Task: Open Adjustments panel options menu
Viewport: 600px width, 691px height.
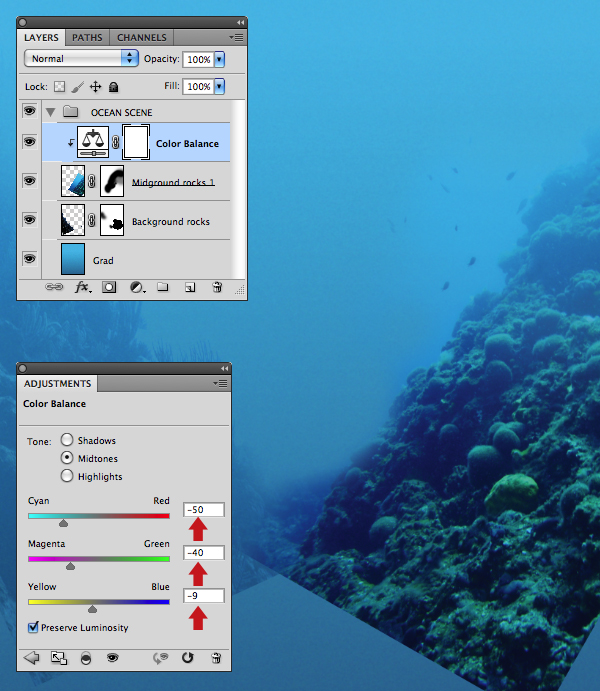Action: click(220, 384)
